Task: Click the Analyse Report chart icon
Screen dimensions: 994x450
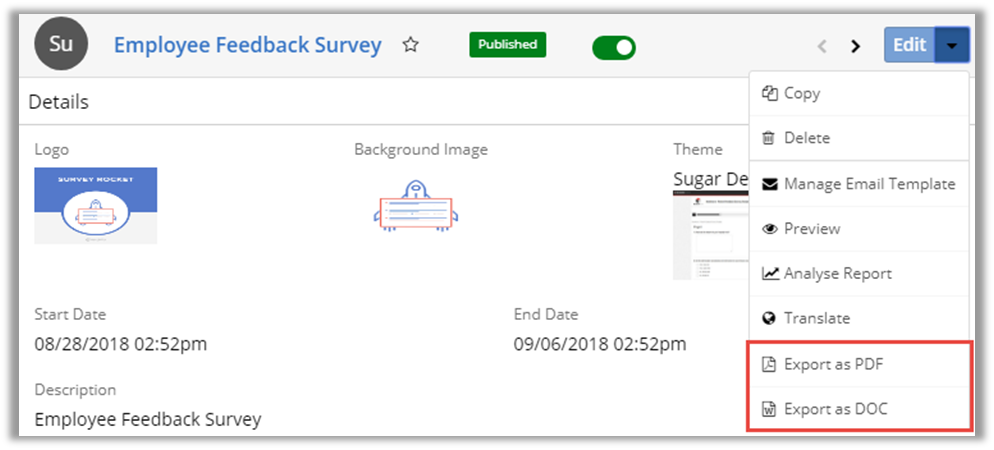Action: tap(770, 273)
